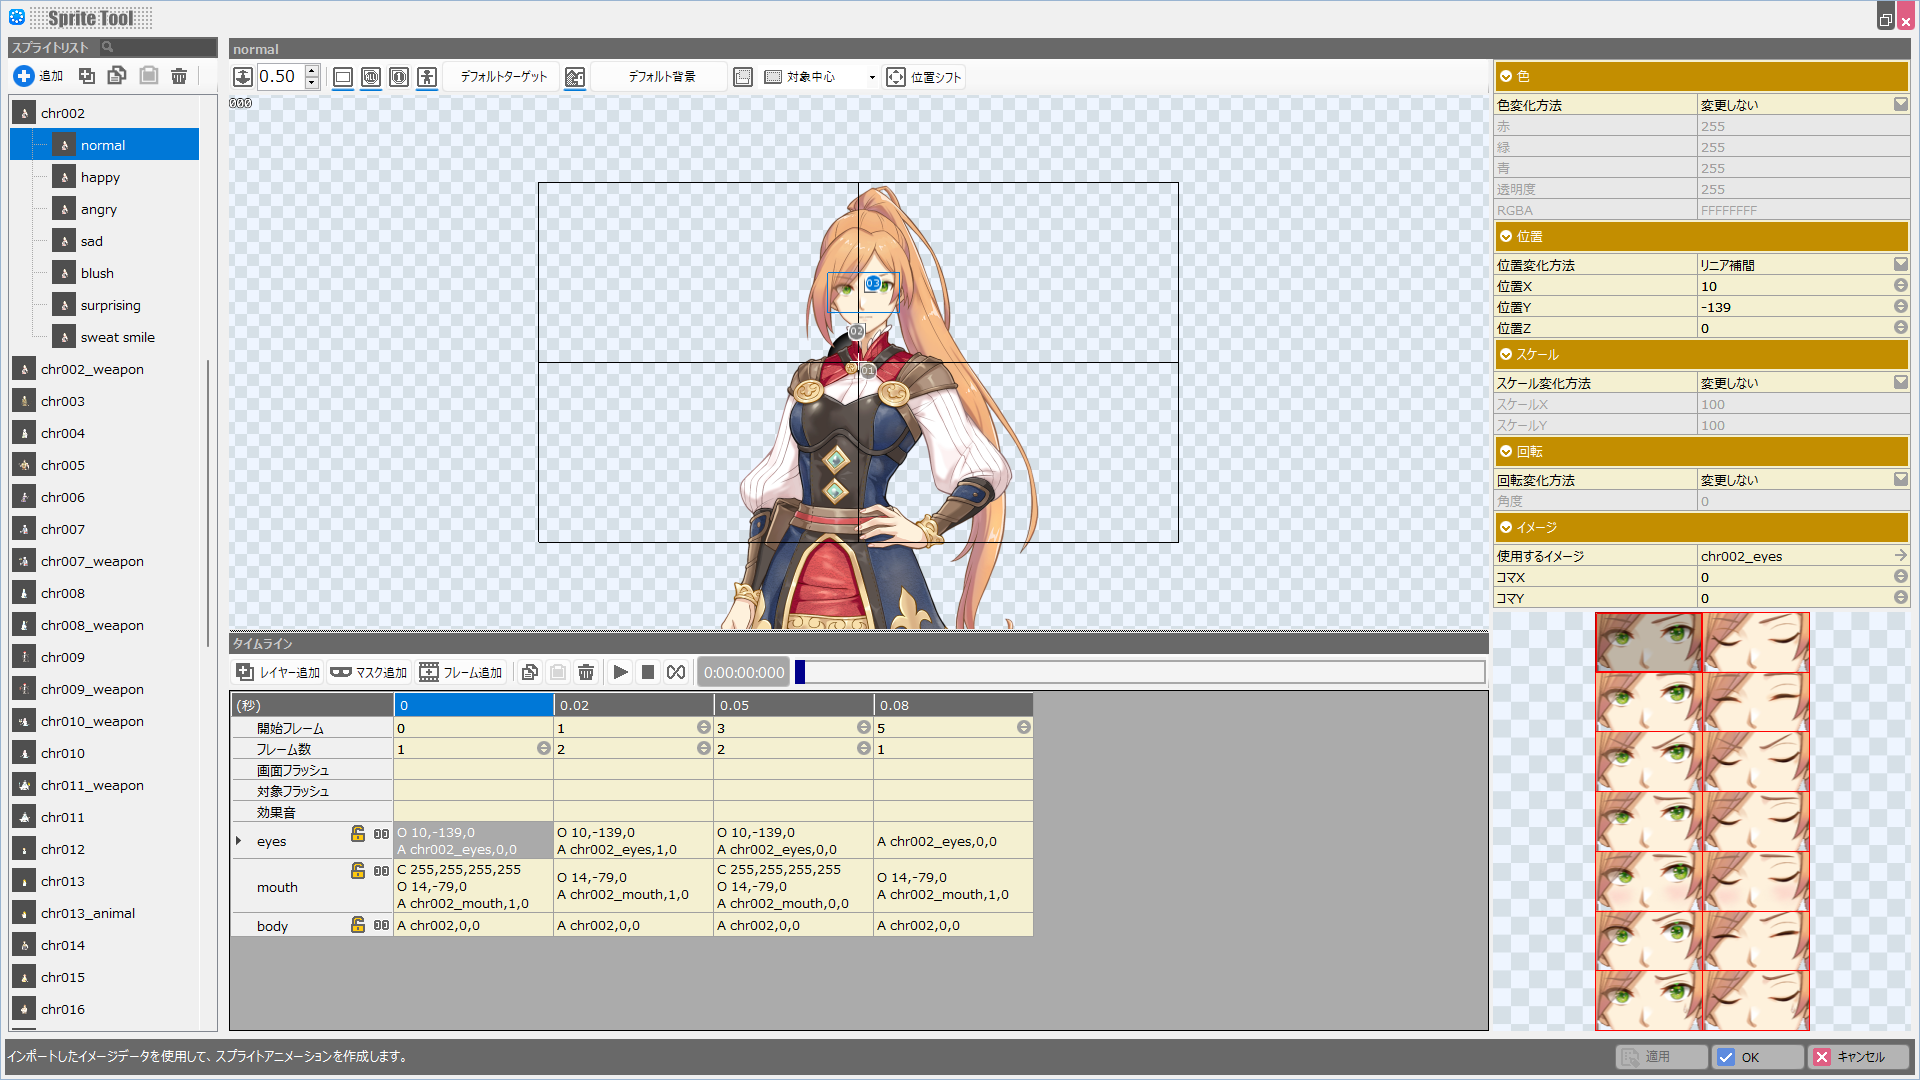Toggle the default background image icon

point(574,77)
